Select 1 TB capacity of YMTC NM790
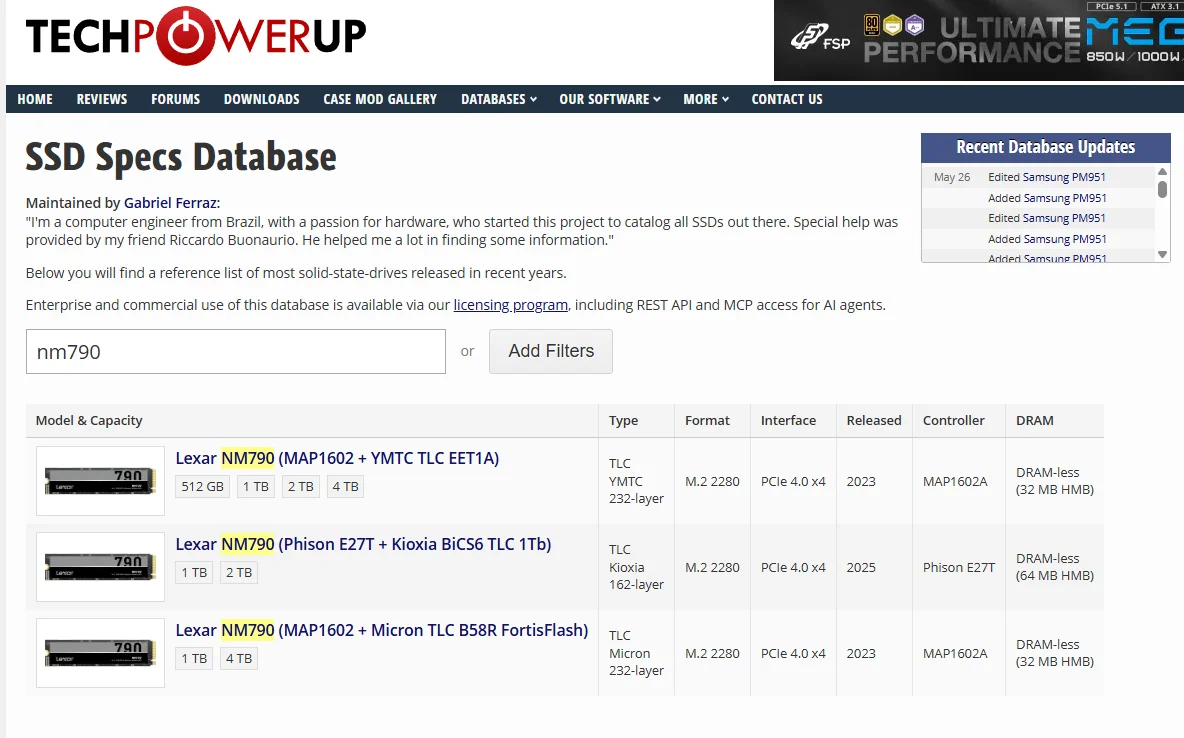 pyautogui.click(x=255, y=486)
